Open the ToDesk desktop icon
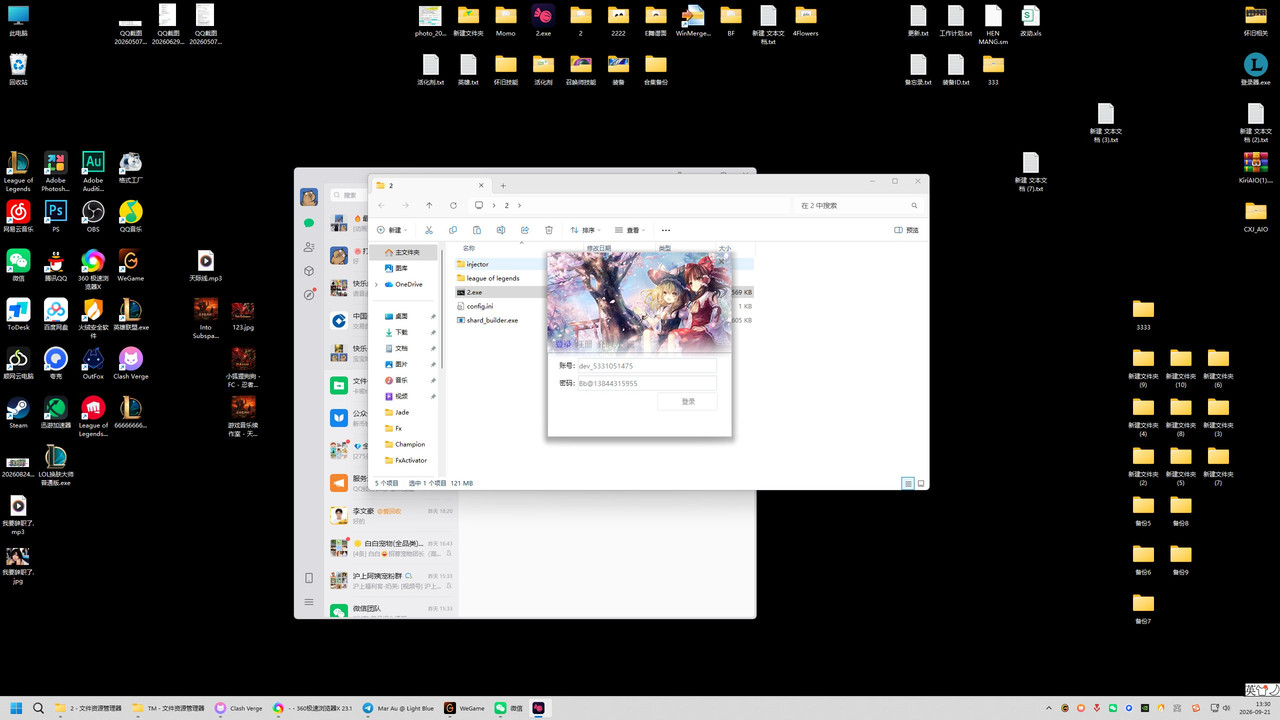The image size is (1280, 720). pos(18,314)
